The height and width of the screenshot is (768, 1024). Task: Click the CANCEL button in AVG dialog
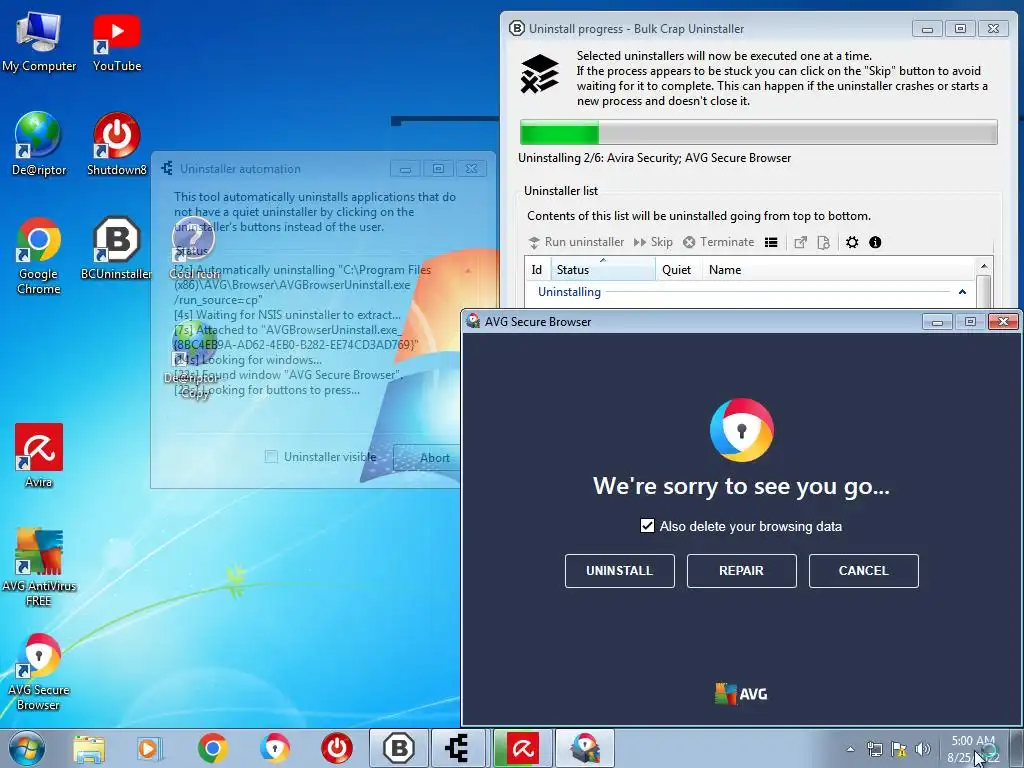point(863,571)
